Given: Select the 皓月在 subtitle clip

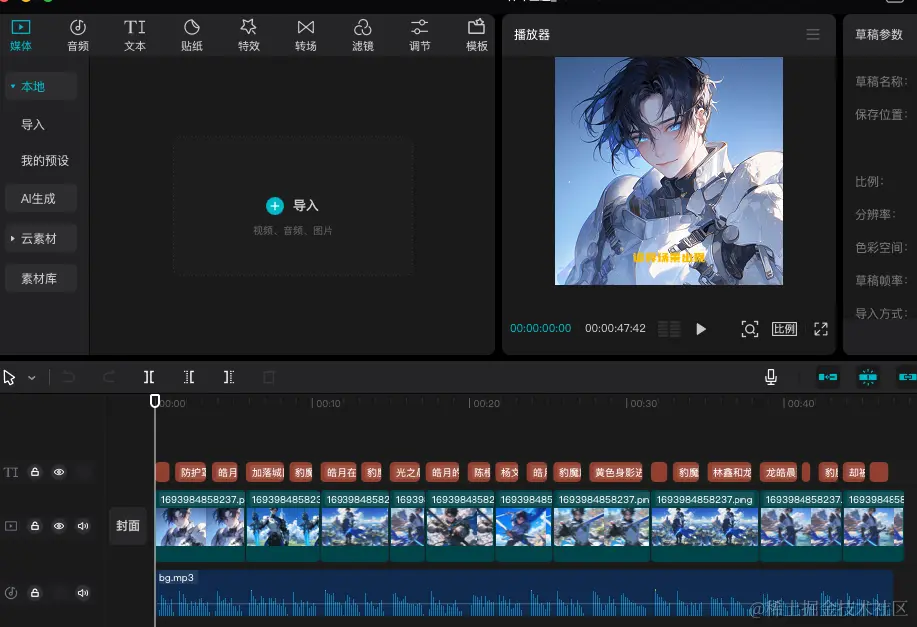Looking at the screenshot, I should 340,472.
